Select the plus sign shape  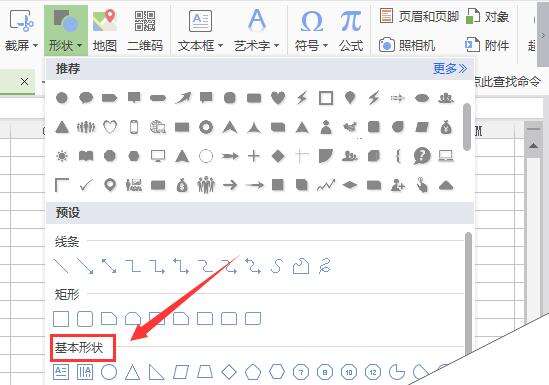pyautogui.click(x=254, y=156)
